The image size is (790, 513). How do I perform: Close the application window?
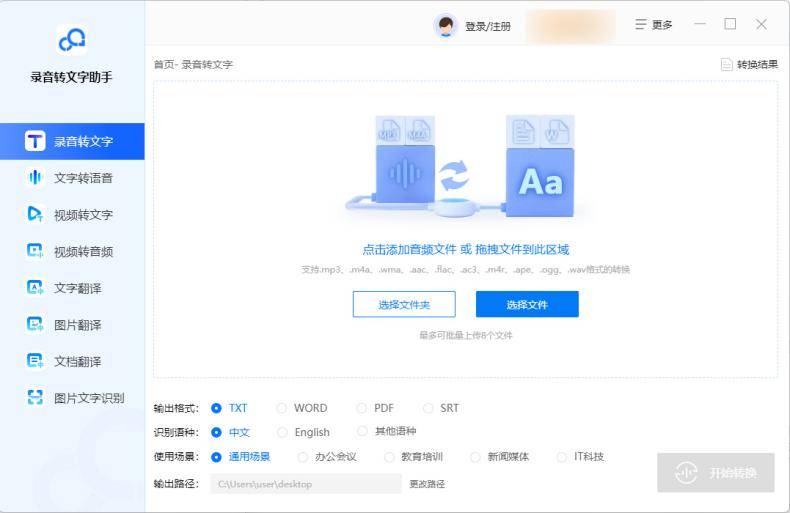[x=761, y=24]
